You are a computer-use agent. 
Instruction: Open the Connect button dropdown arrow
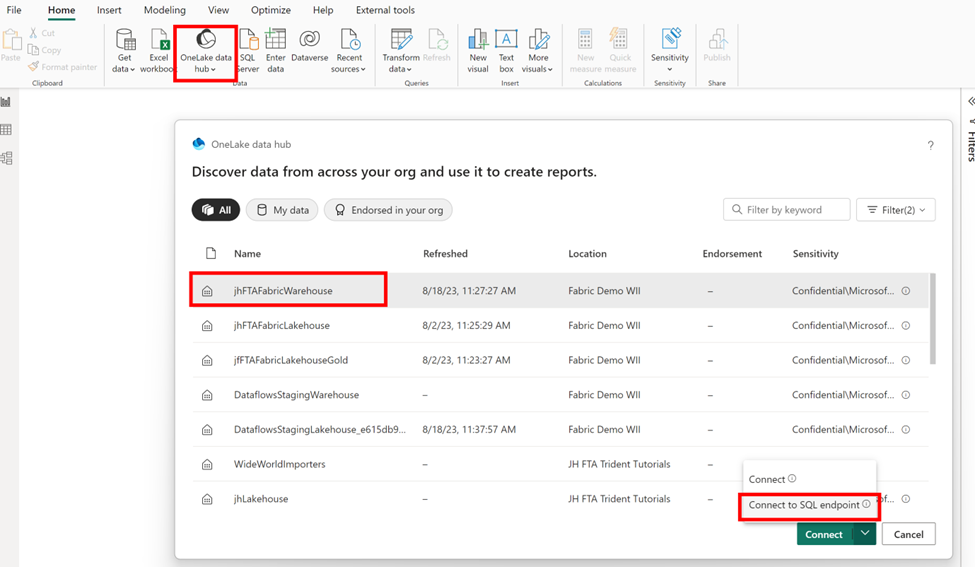pos(865,533)
